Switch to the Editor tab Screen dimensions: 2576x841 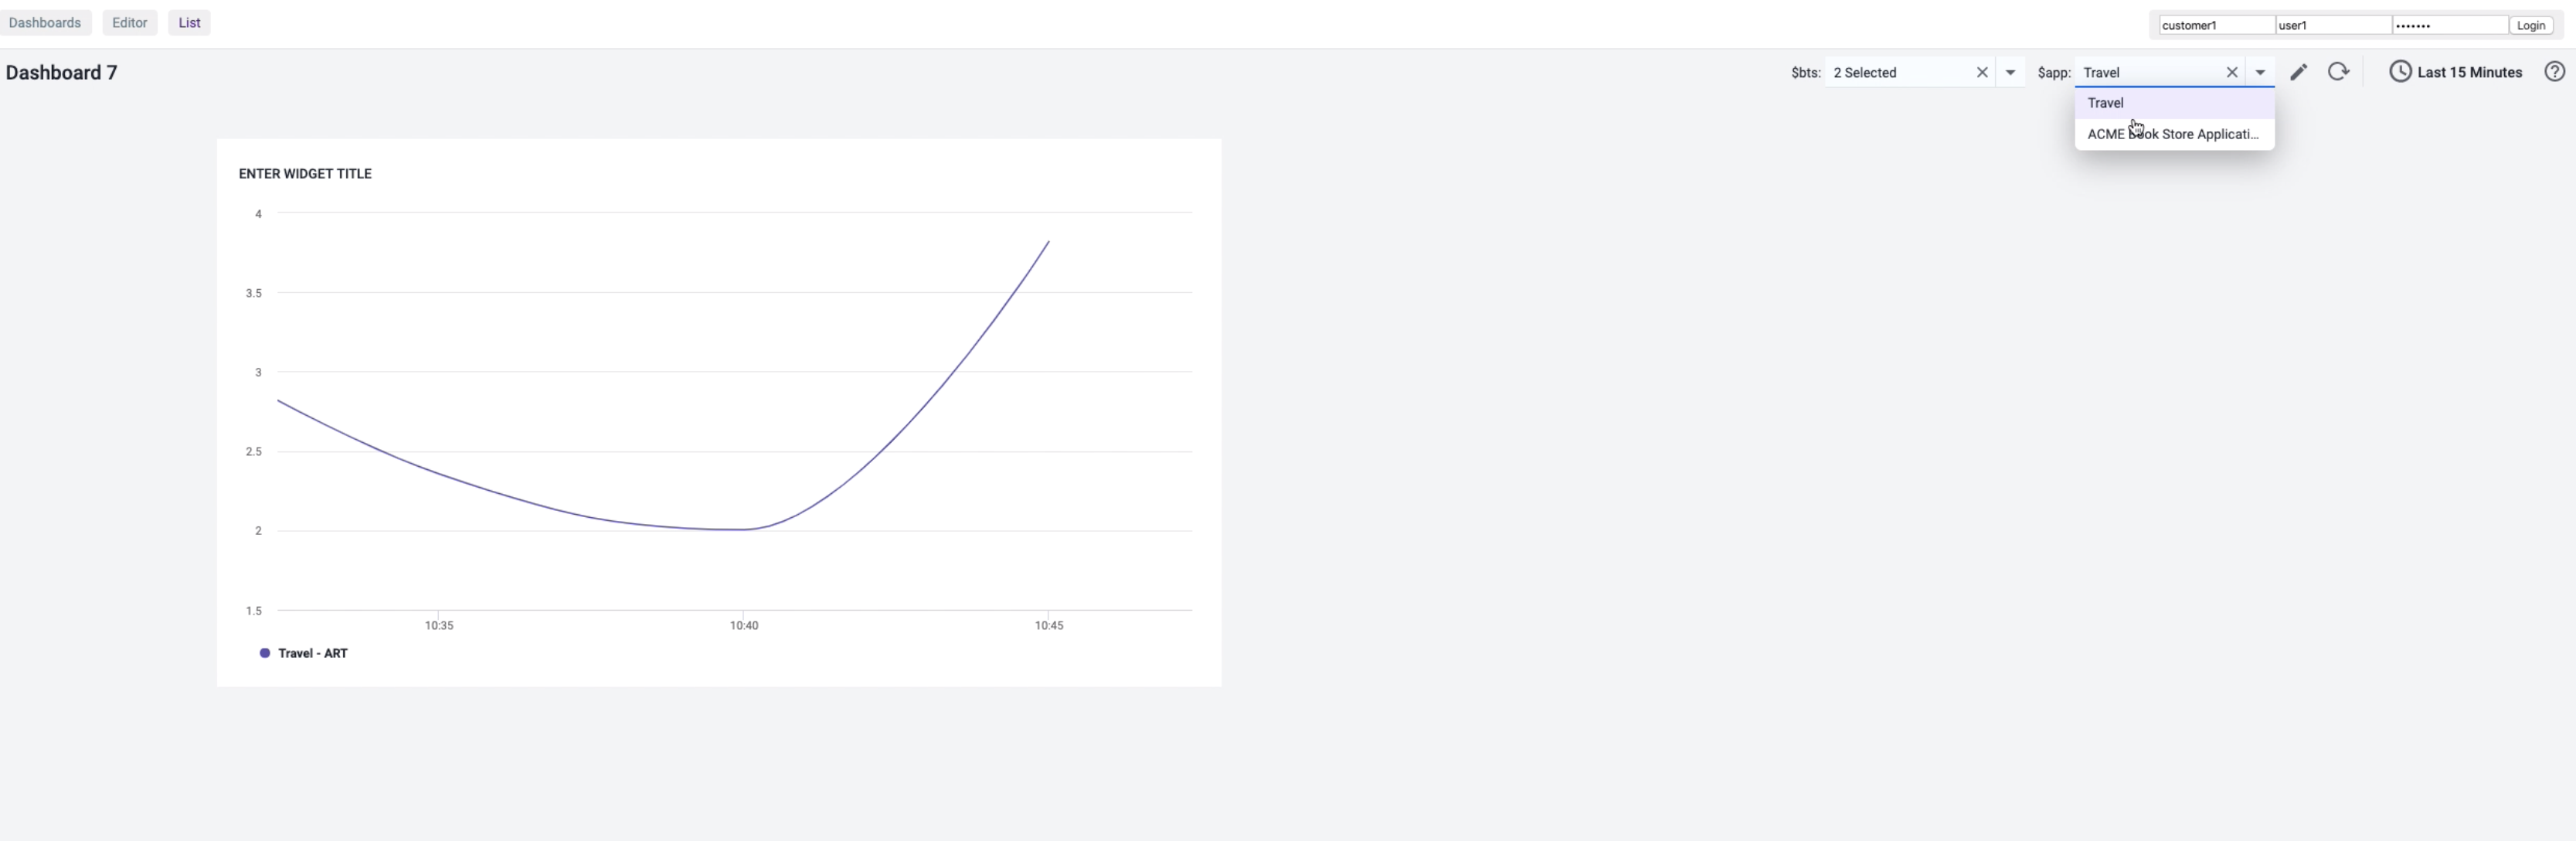(130, 23)
